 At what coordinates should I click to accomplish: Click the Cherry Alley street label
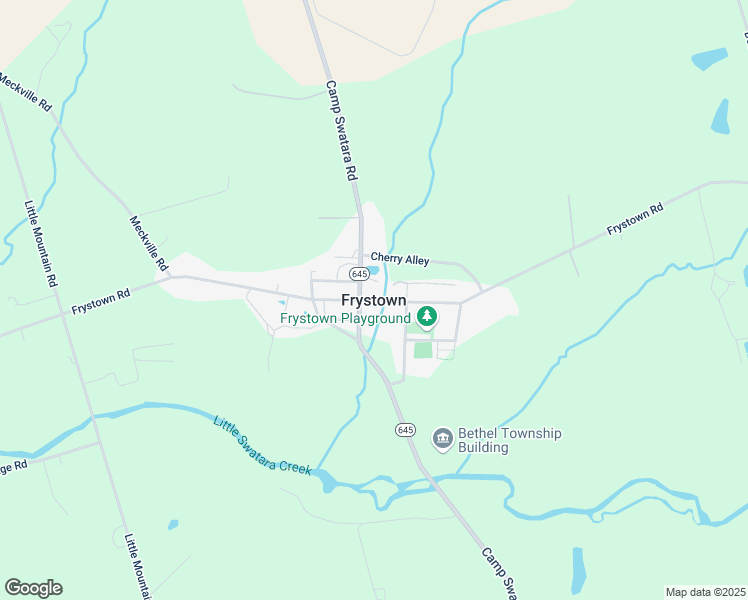(x=400, y=259)
